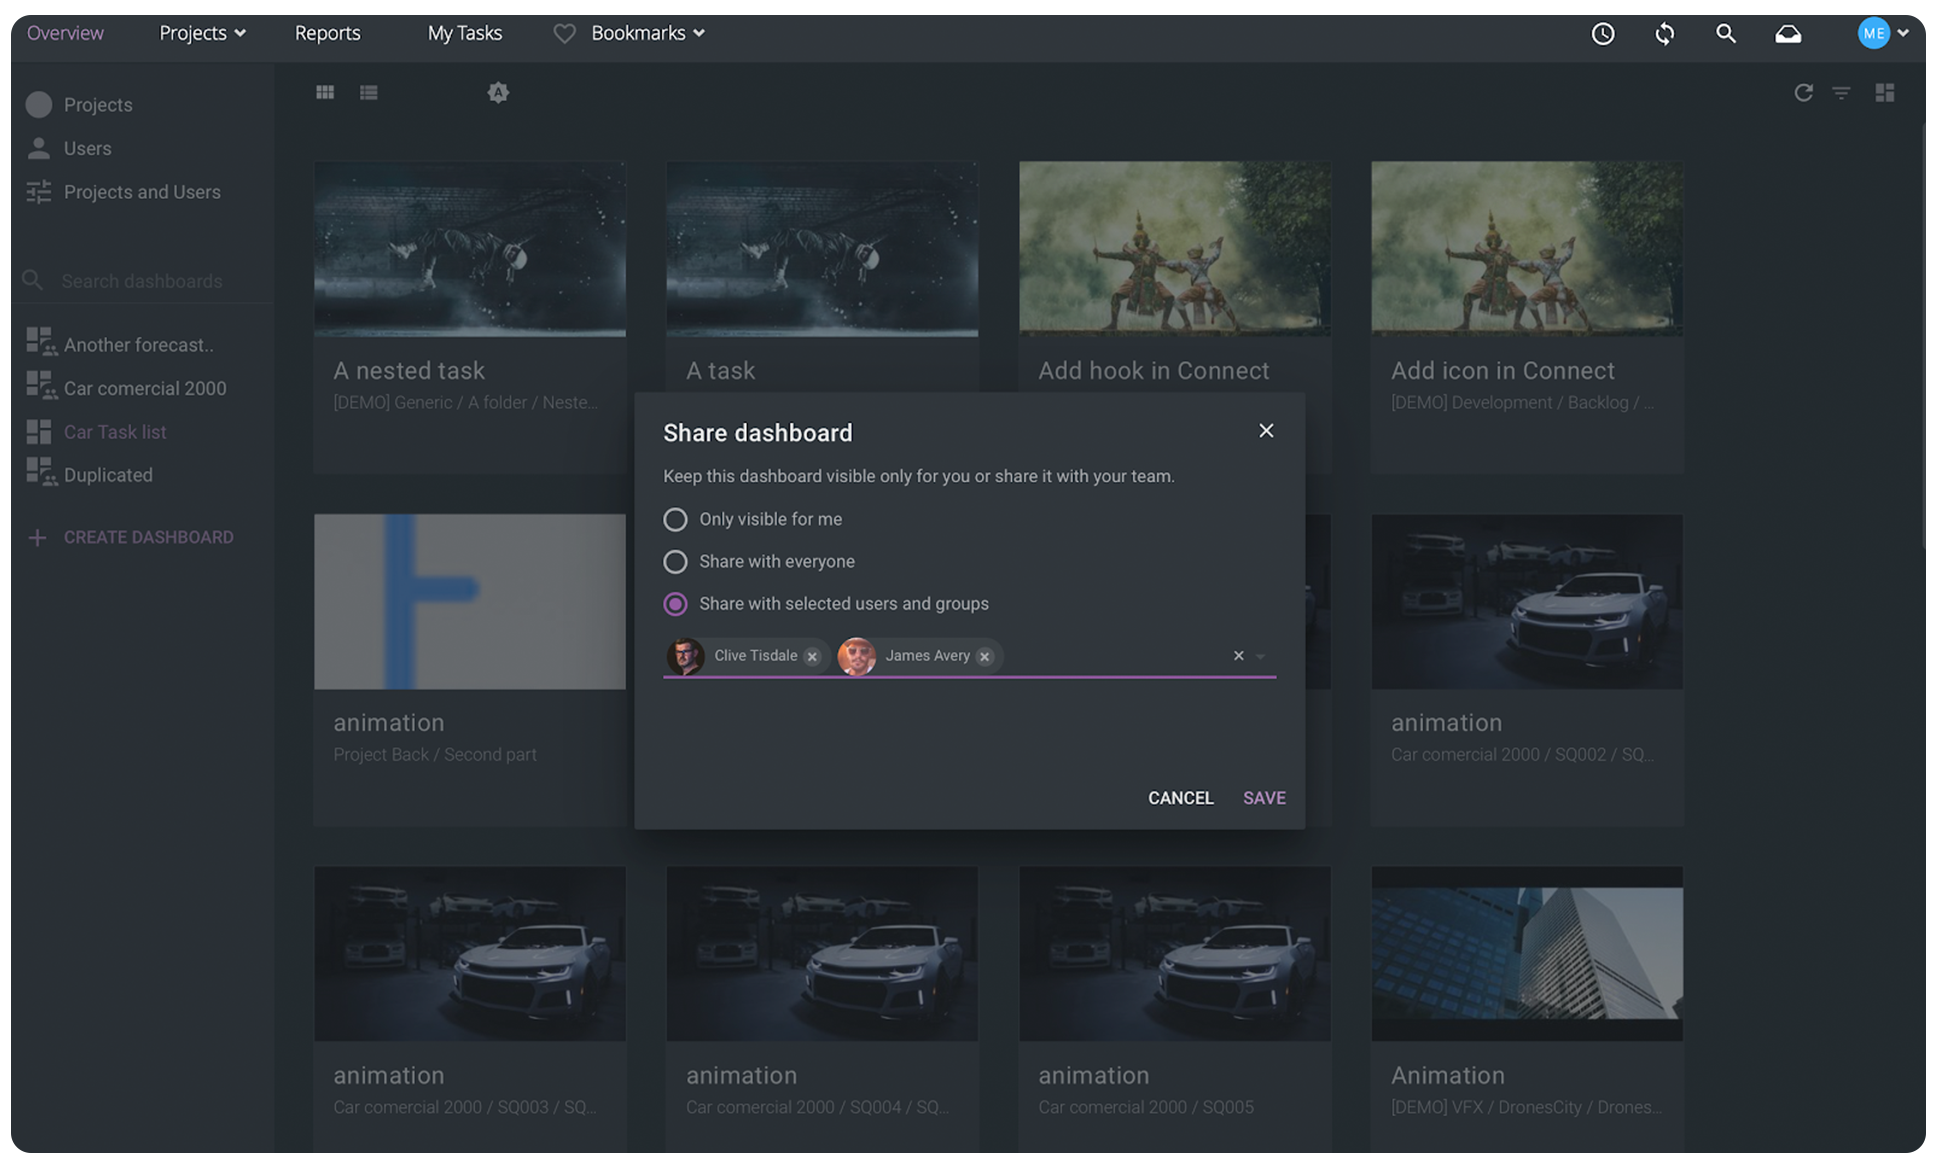Image resolution: width=1938 pixels, height=1170 pixels.
Task: Go to My Tasks
Action: point(464,33)
